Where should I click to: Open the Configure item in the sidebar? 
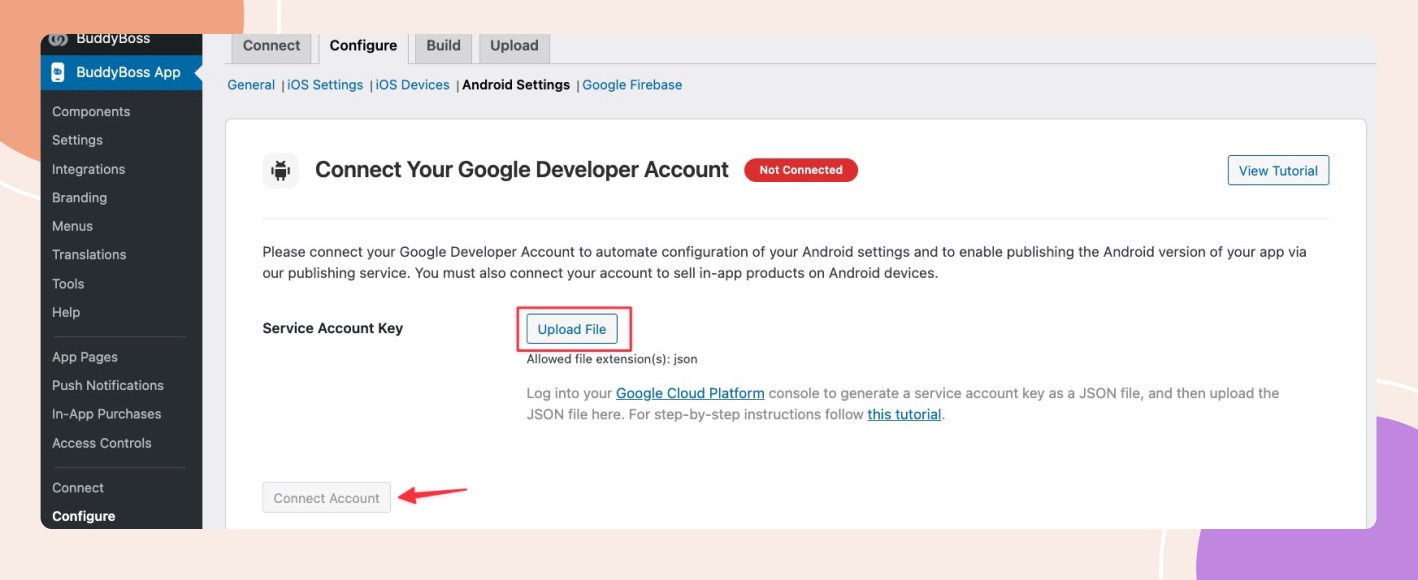[84, 516]
